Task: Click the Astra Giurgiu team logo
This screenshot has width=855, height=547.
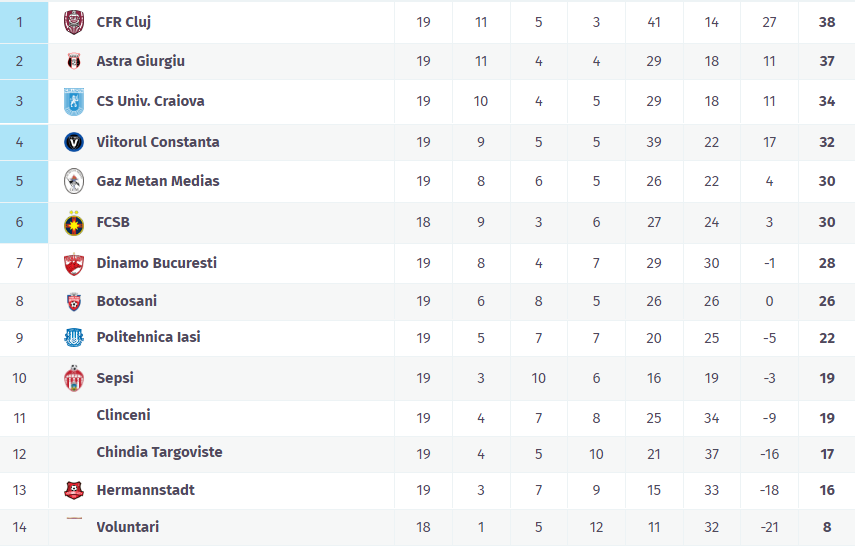Action: coord(74,61)
